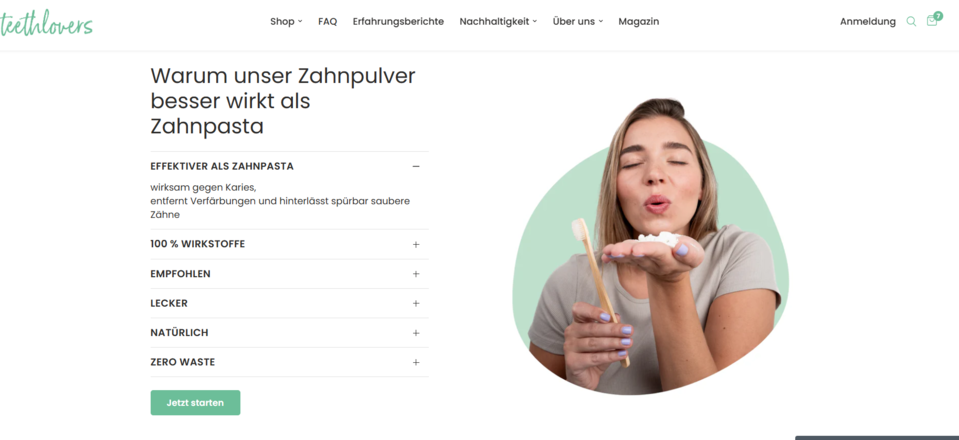Go to the FAQ page

[327, 21]
